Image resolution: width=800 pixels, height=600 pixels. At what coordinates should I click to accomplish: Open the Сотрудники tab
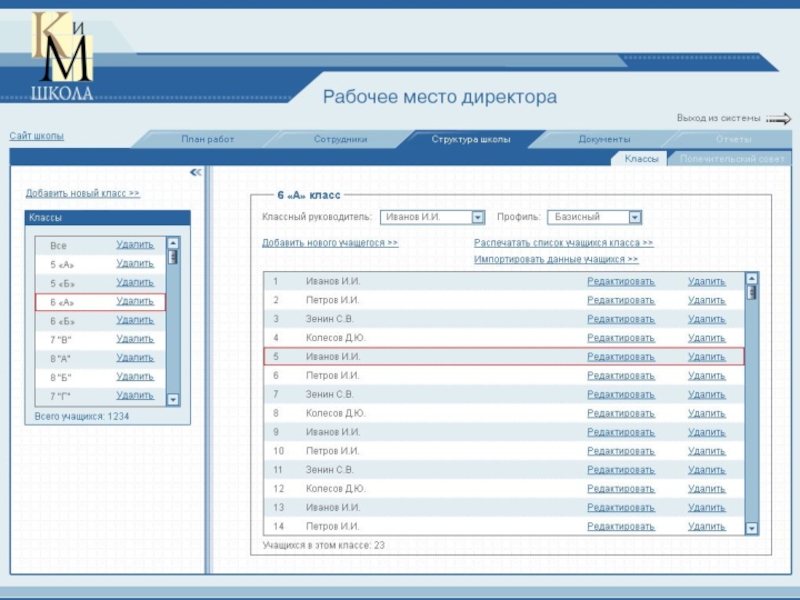(340, 139)
